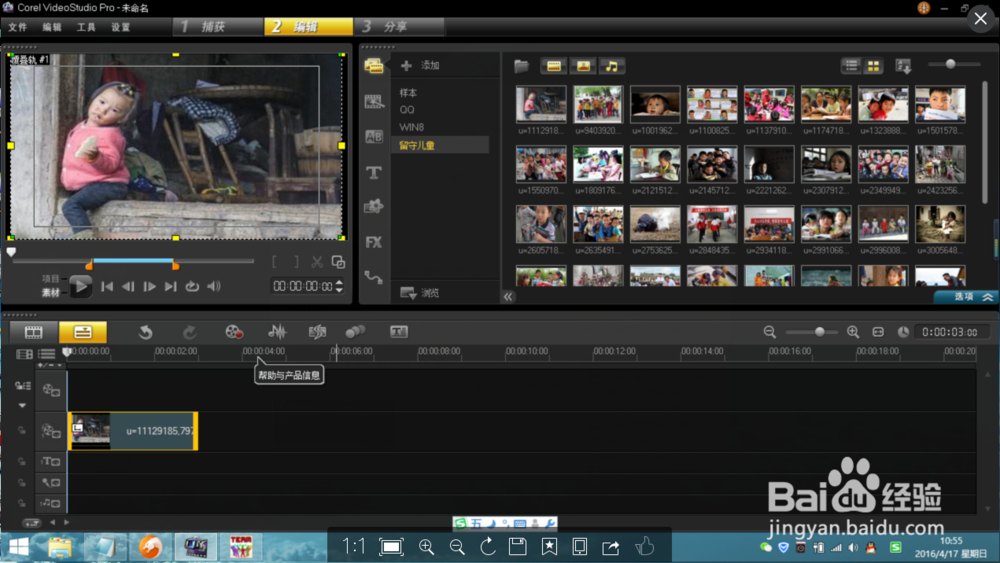Fit project in timeline window

[878, 332]
